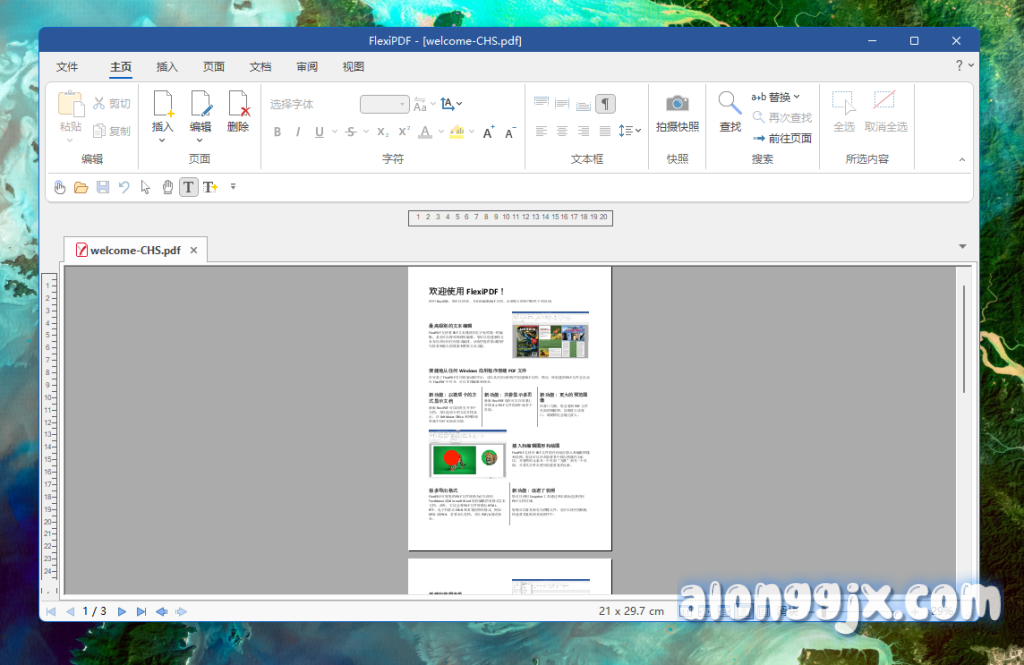The image size is (1024, 665).
Task: Toggle Italic formatting
Action: [x=297, y=132]
